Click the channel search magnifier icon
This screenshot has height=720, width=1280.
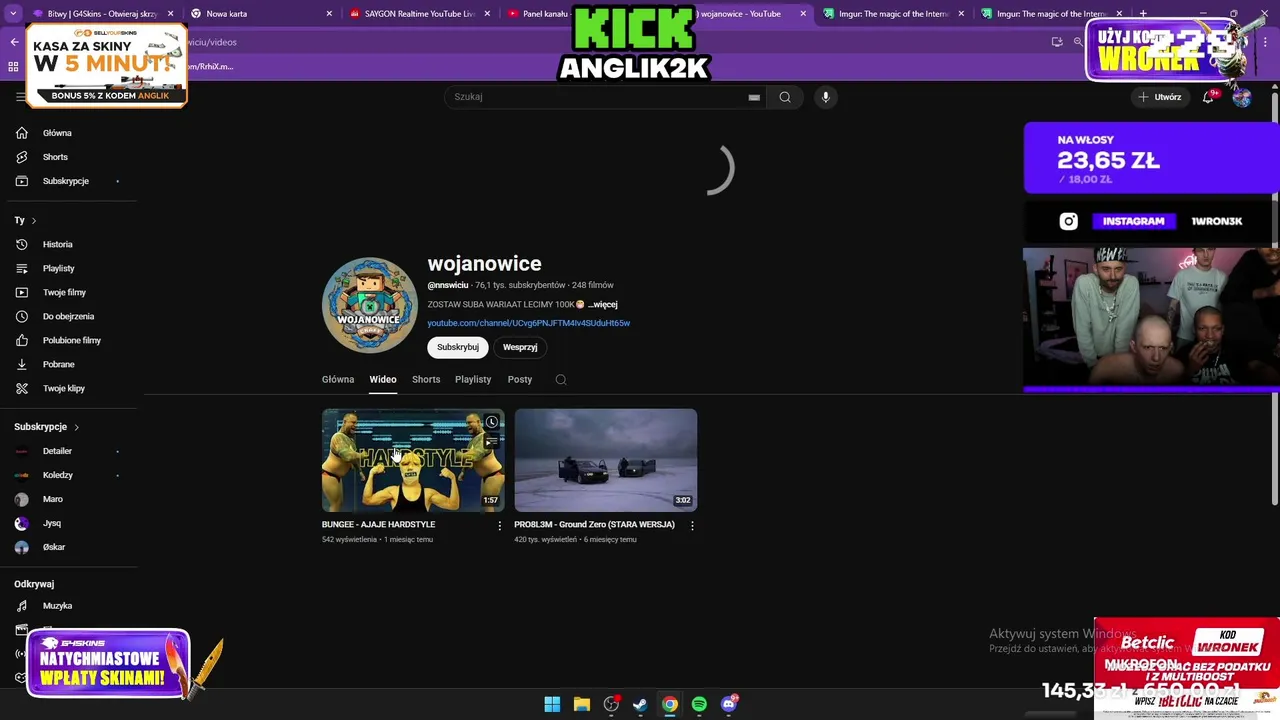(x=561, y=380)
